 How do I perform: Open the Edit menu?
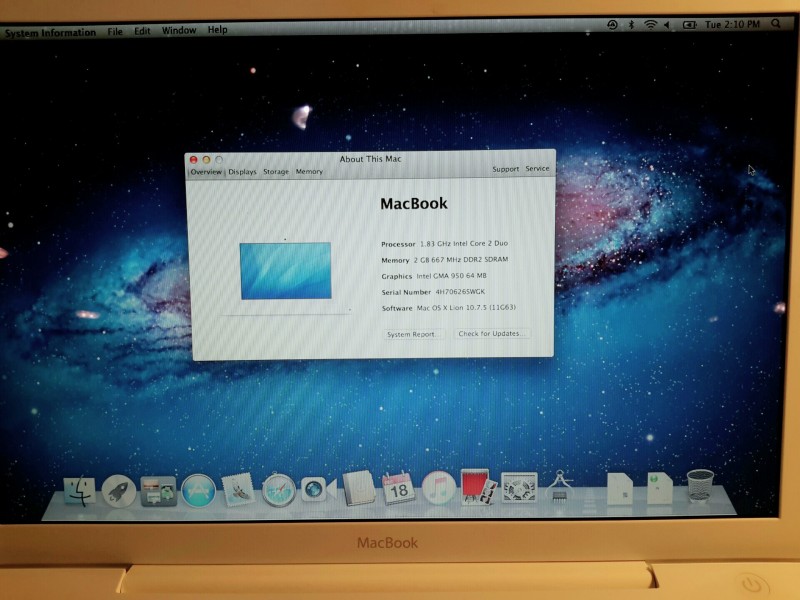click(142, 31)
